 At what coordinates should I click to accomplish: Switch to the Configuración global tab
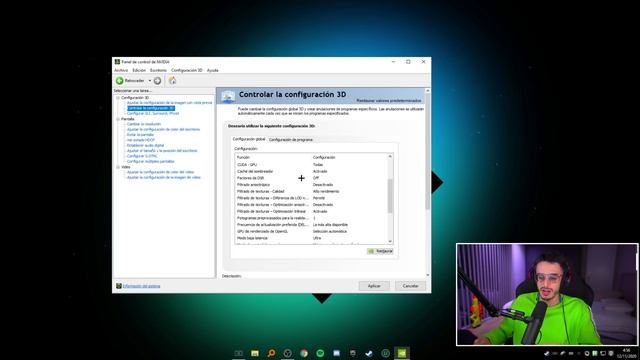[x=249, y=139]
